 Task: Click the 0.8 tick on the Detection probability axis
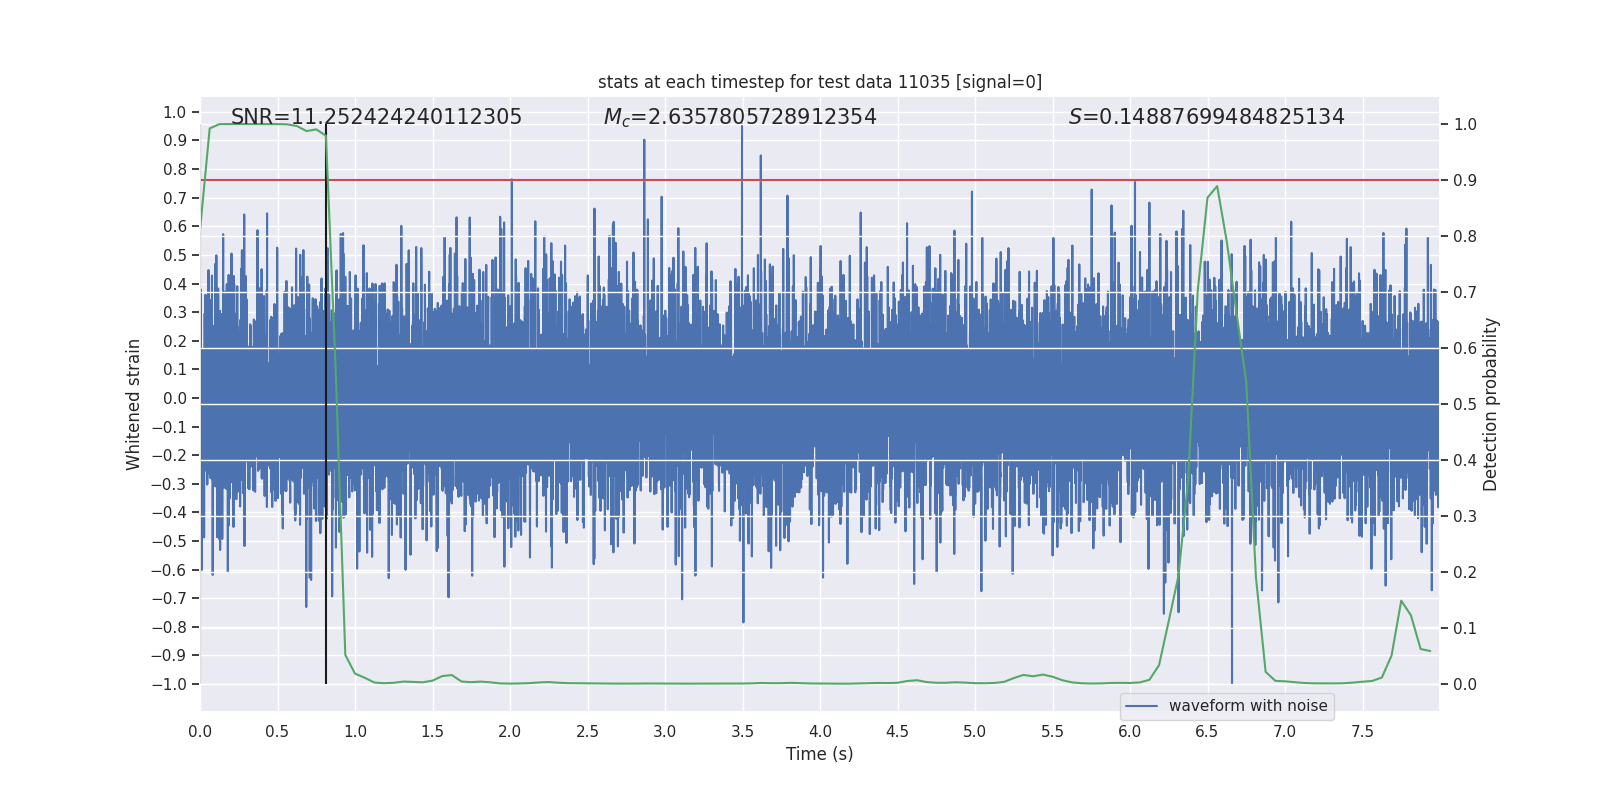point(1465,237)
